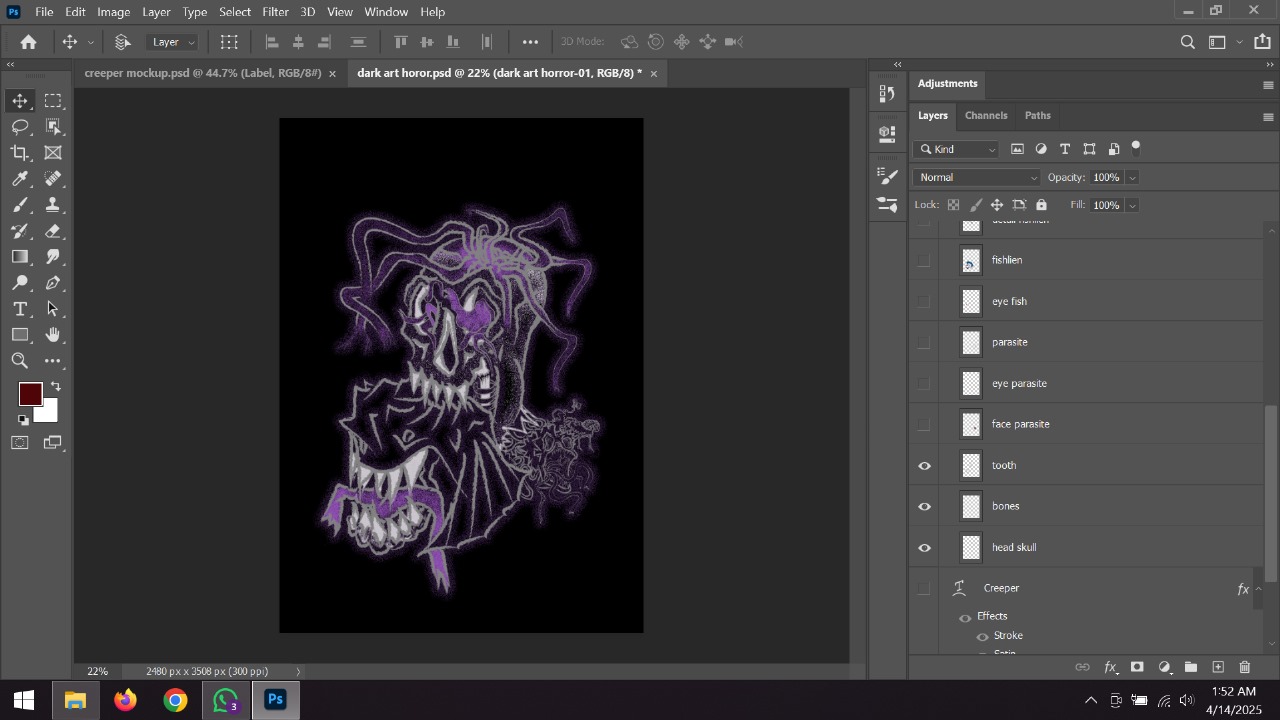Switch to the Paths tab
Viewport: 1280px width, 720px height.
click(1038, 116)
